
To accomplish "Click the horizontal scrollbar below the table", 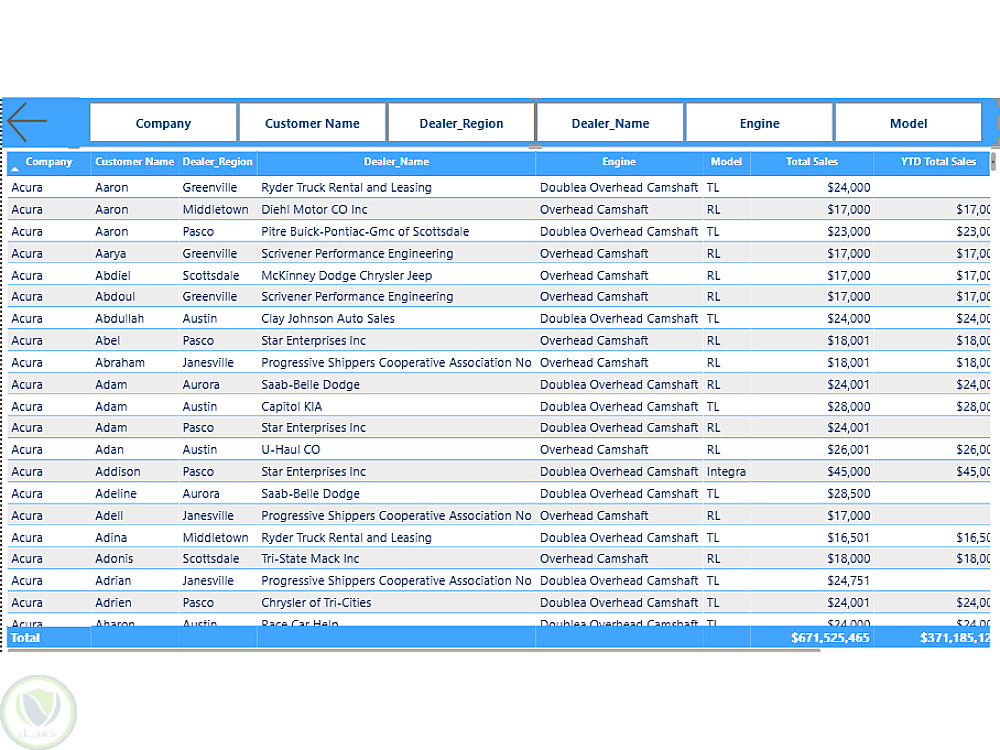I will pos(413,651).
